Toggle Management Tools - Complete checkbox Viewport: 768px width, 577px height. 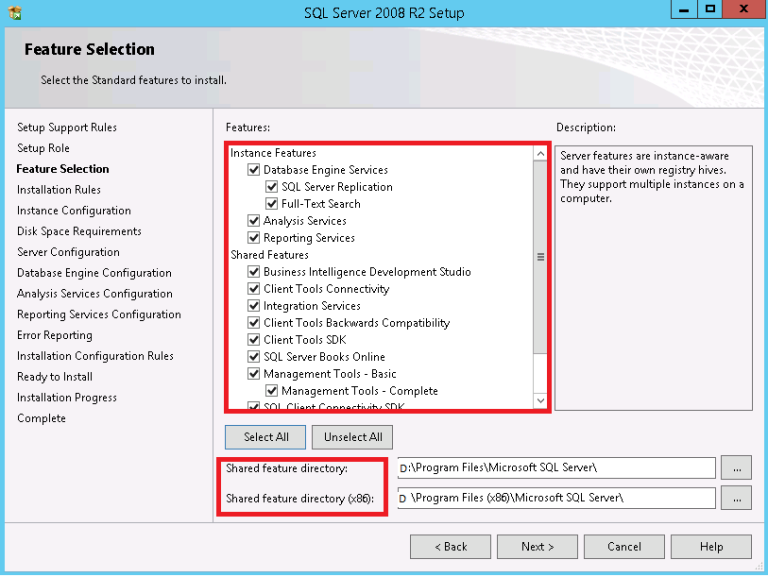point(272,391)
